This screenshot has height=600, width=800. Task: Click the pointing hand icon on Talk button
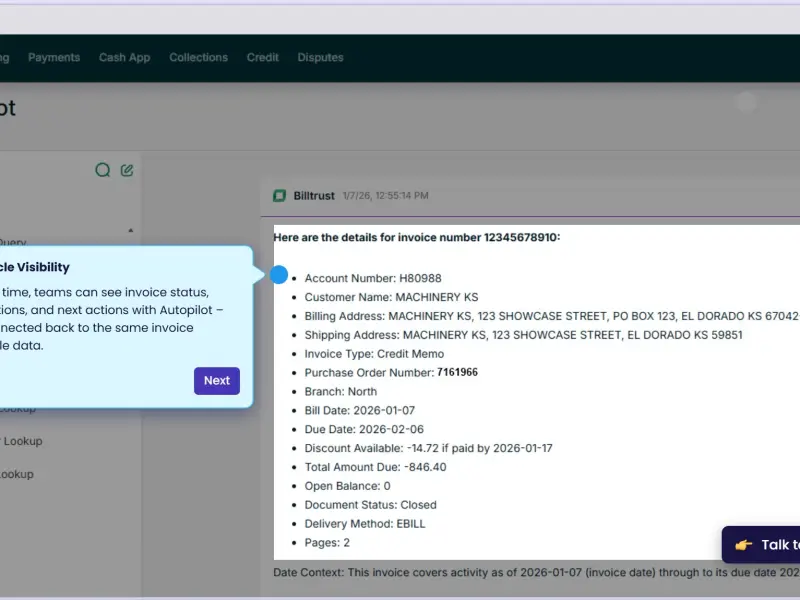tap(743, 545)
